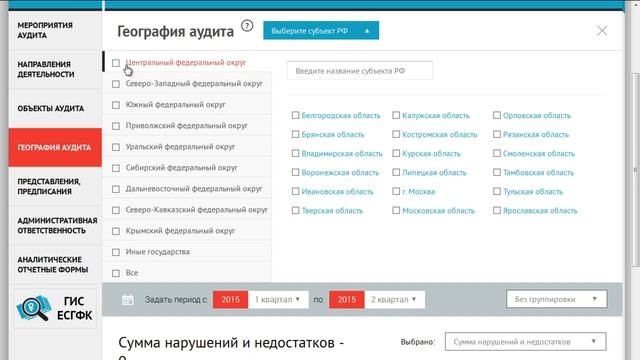640x360 pixels.
Task: Open Направления деятельности menu section
Action: (x=55, y=69)
